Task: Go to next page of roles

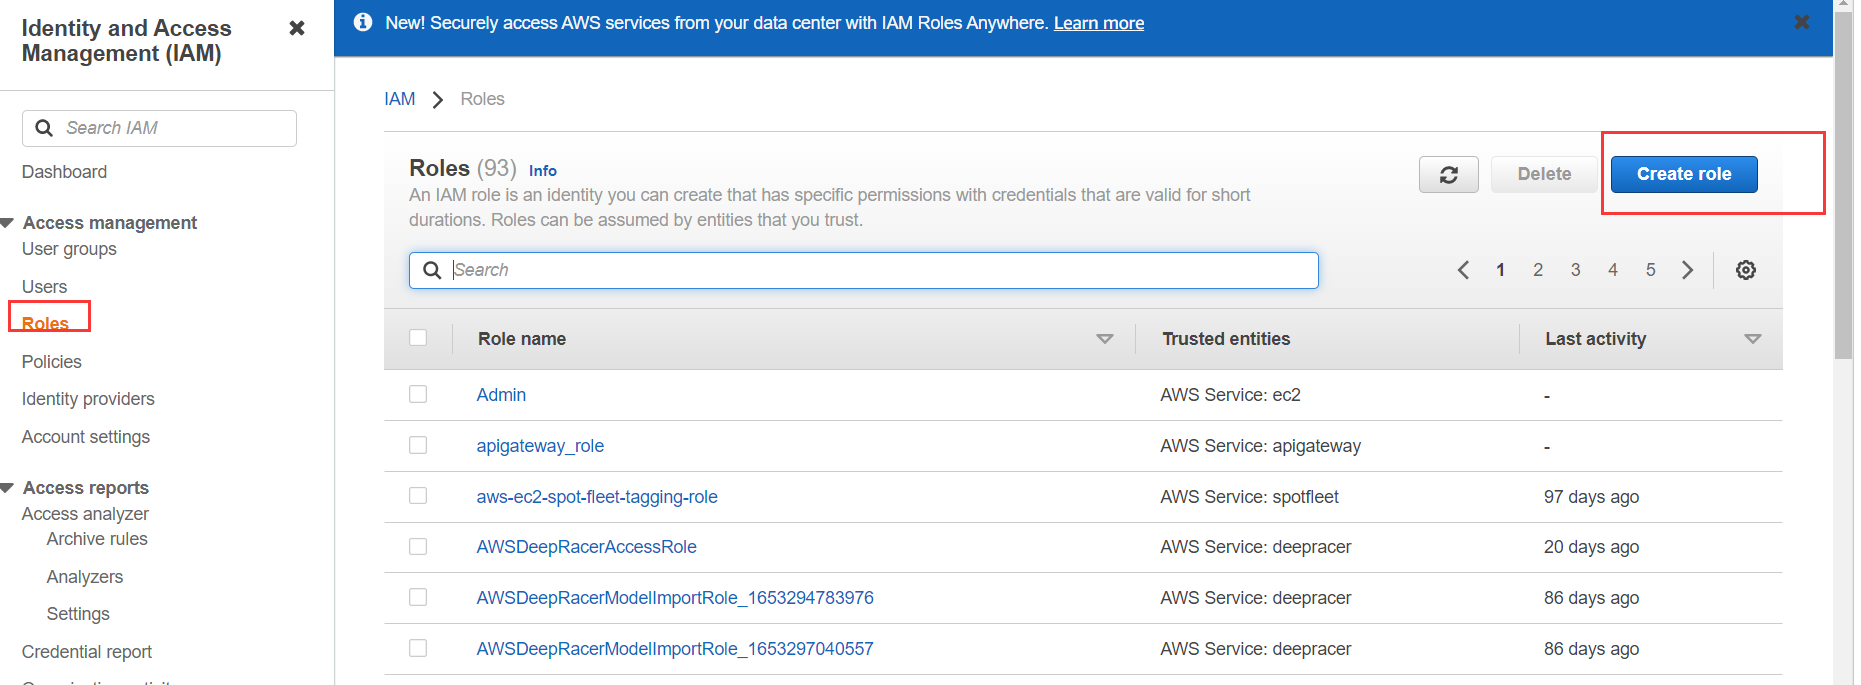Action: (1688, 270)
